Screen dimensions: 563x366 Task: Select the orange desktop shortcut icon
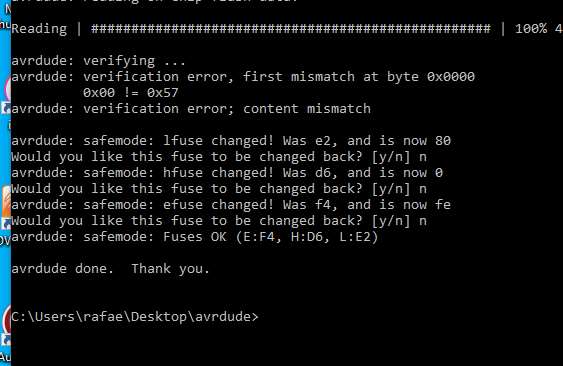(6, 201)
